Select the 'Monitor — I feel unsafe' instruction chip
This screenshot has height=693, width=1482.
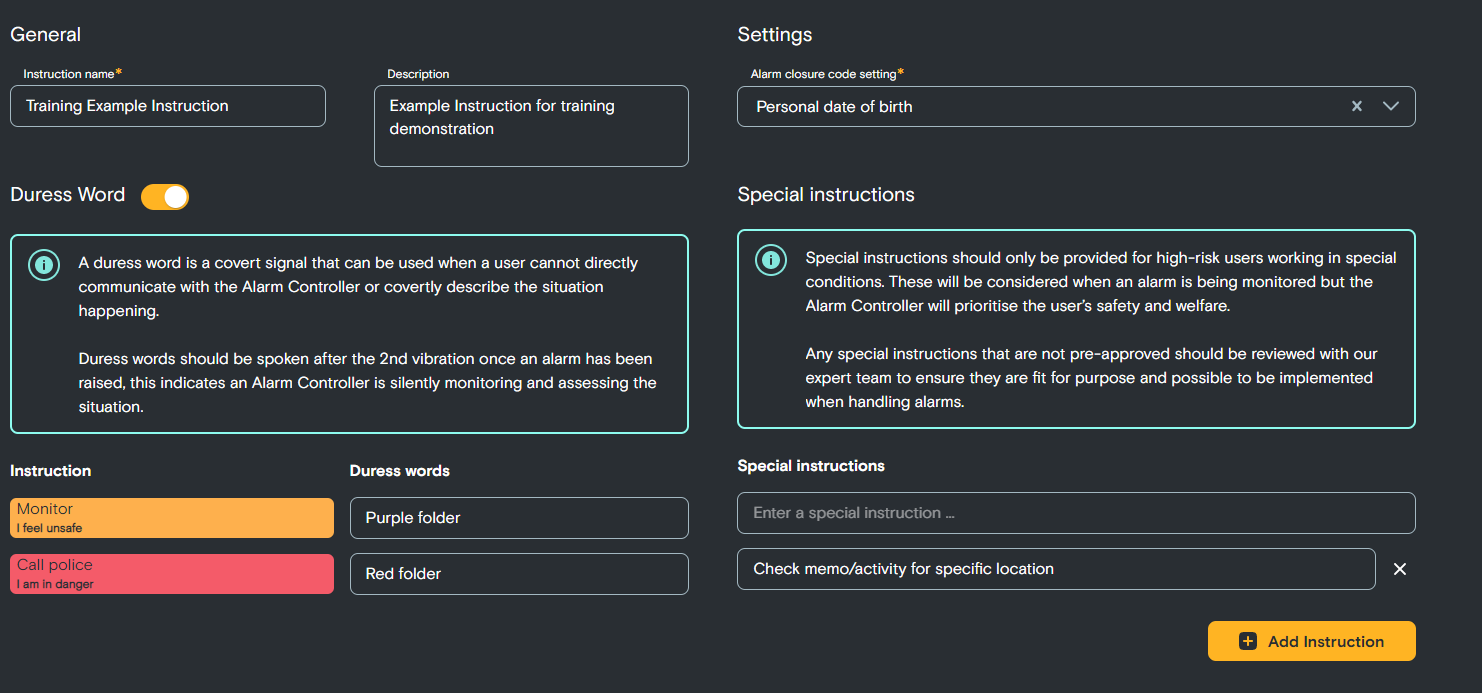pos(171,517)
